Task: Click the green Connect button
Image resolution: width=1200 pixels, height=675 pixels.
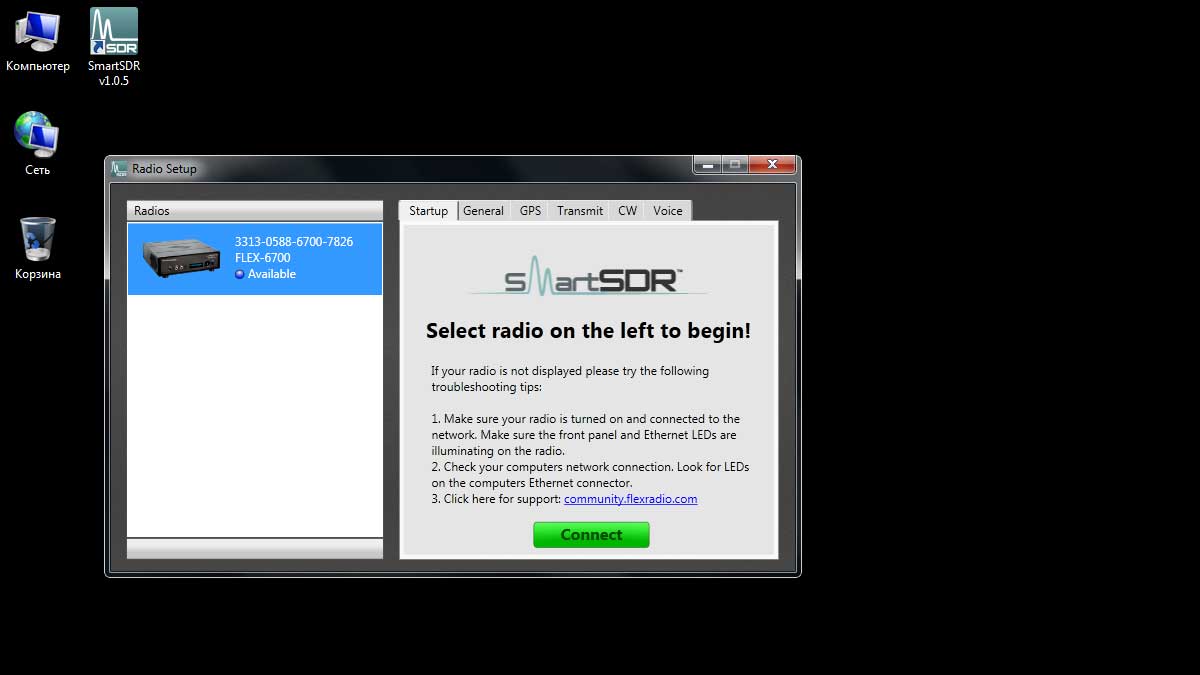Action: pos(591,535)
